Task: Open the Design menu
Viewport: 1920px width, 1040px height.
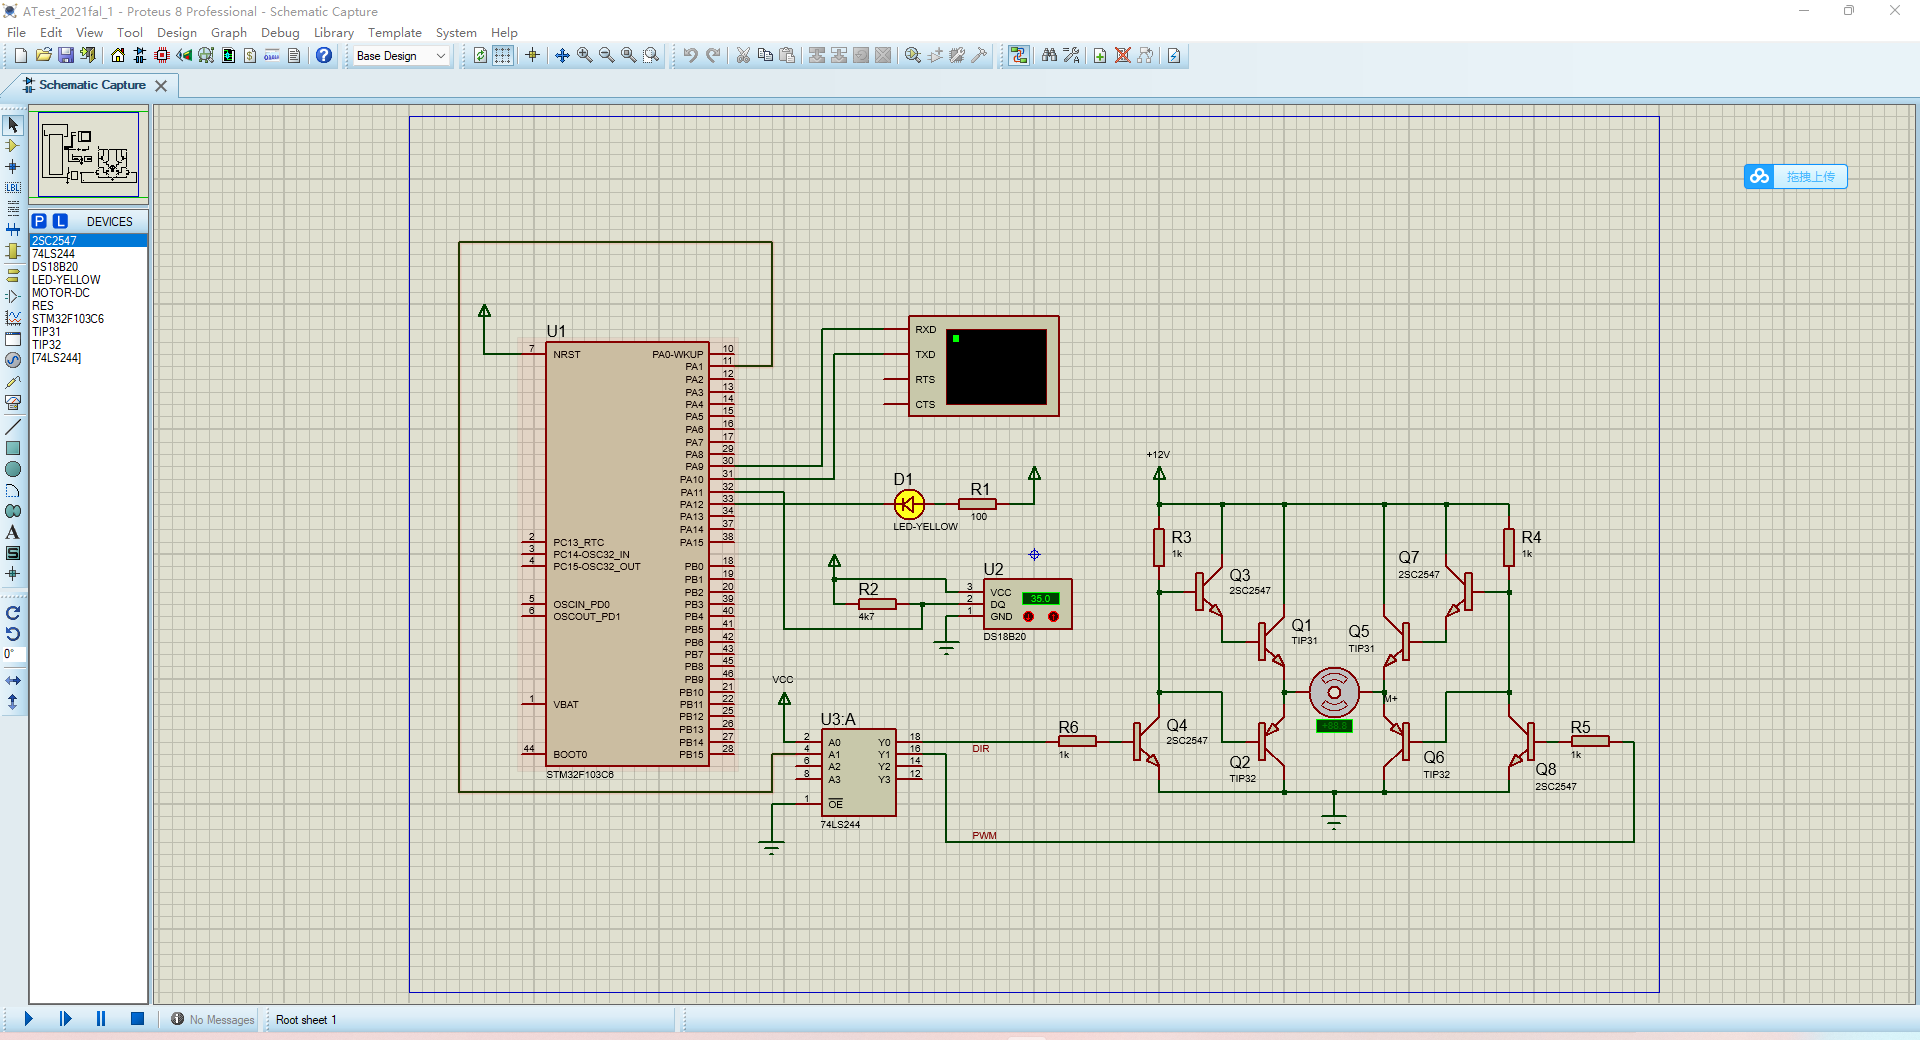Action: click(177, 33)
